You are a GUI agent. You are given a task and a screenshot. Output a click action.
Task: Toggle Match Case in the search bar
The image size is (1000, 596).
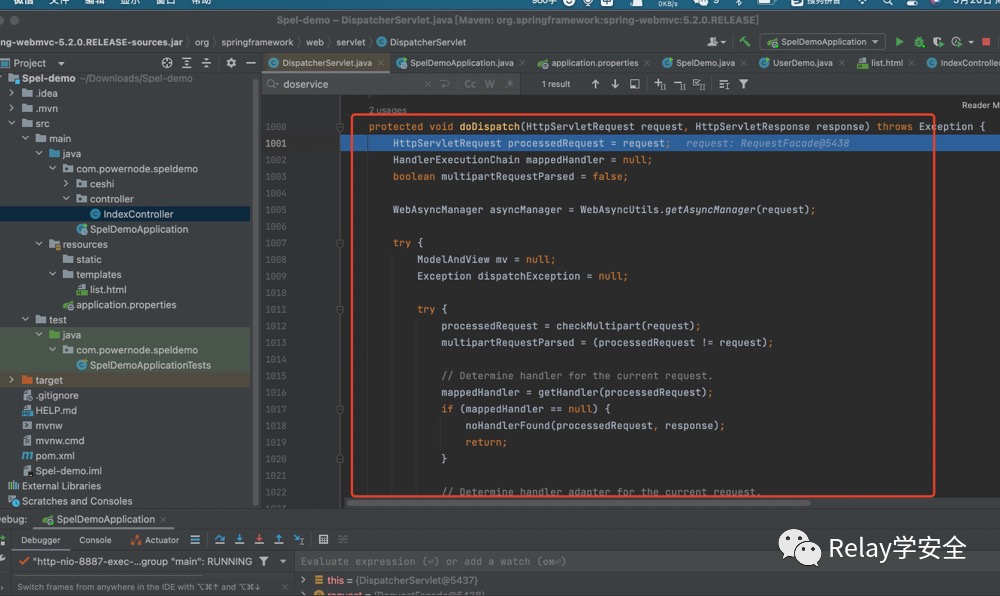pyautogui.click(x=470, y=84)
